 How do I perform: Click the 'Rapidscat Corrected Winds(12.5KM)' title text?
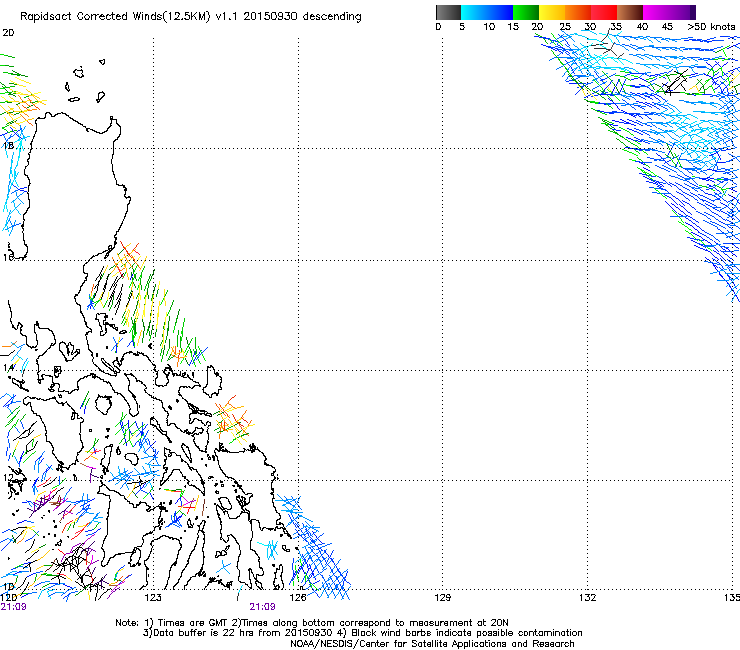click(115, 17)
